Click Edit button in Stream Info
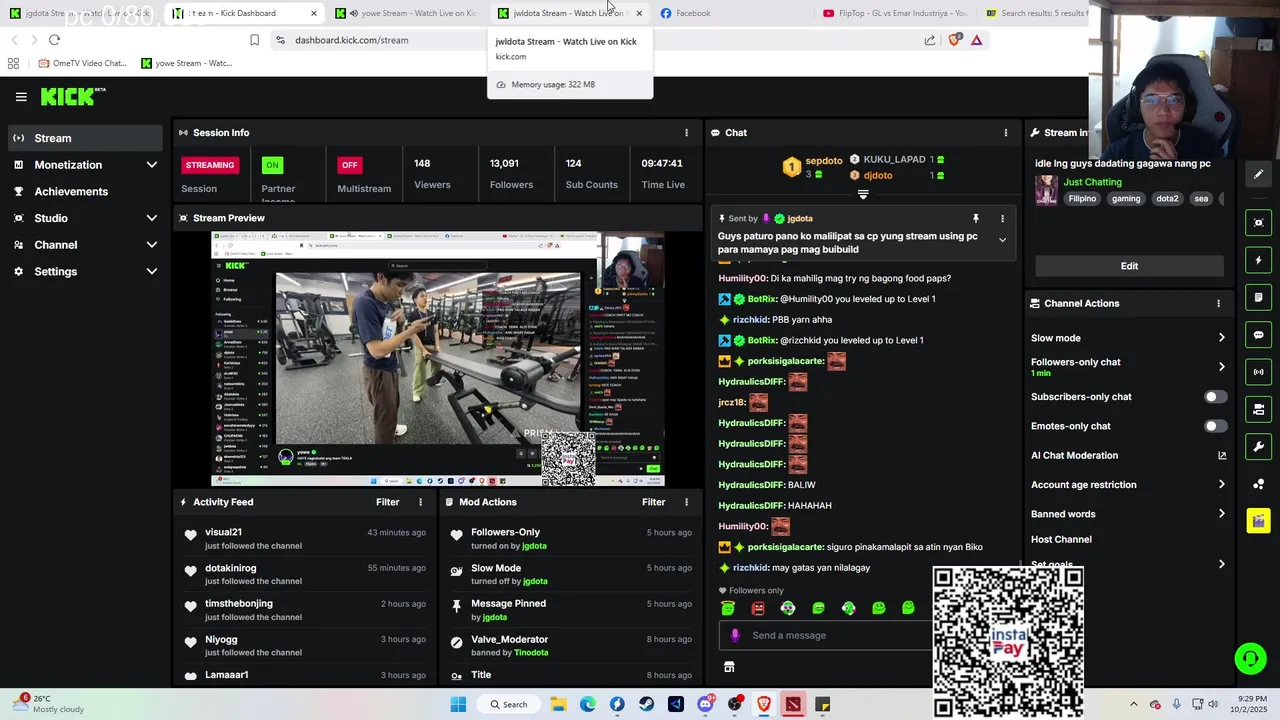The height and width of the screenshot is (720, 1280). click(x=1129, y=266)
